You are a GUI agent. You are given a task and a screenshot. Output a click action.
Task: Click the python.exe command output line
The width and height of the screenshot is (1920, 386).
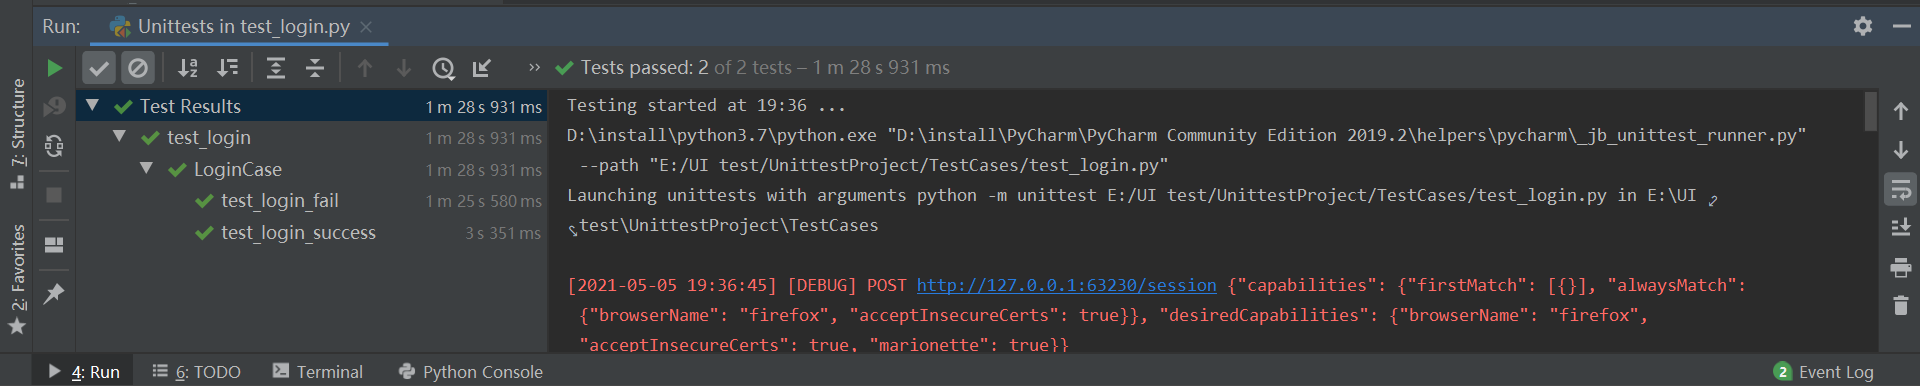pyautogui.click(x=1186, y=135)
